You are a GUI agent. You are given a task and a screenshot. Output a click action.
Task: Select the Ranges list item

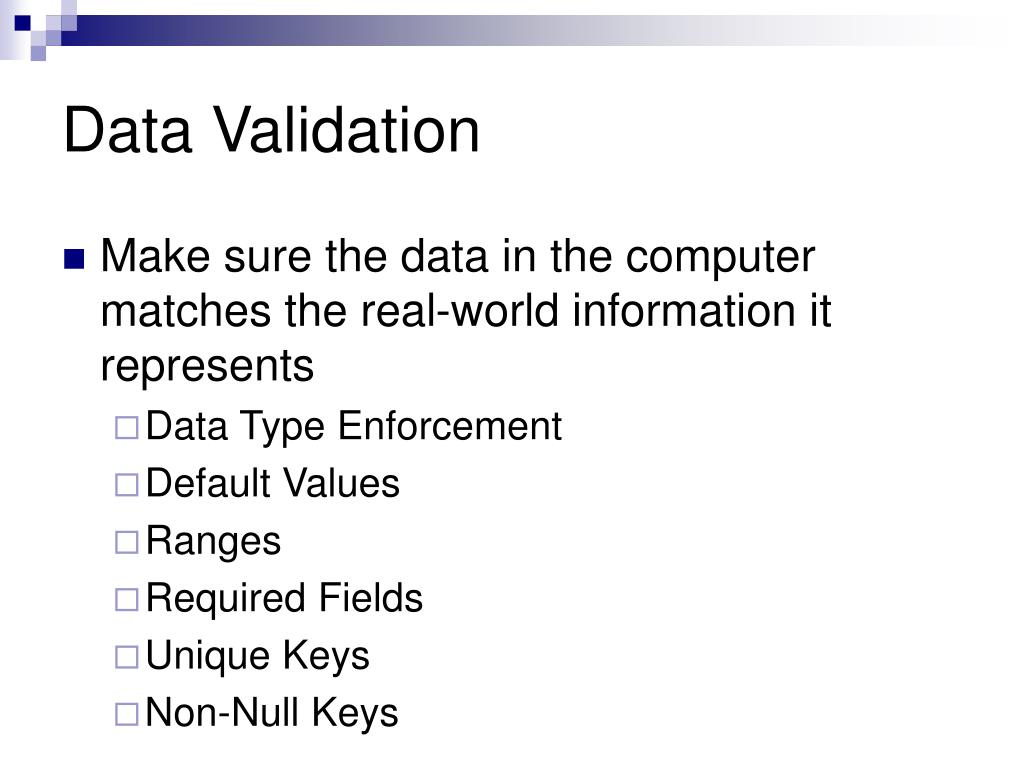213,542
